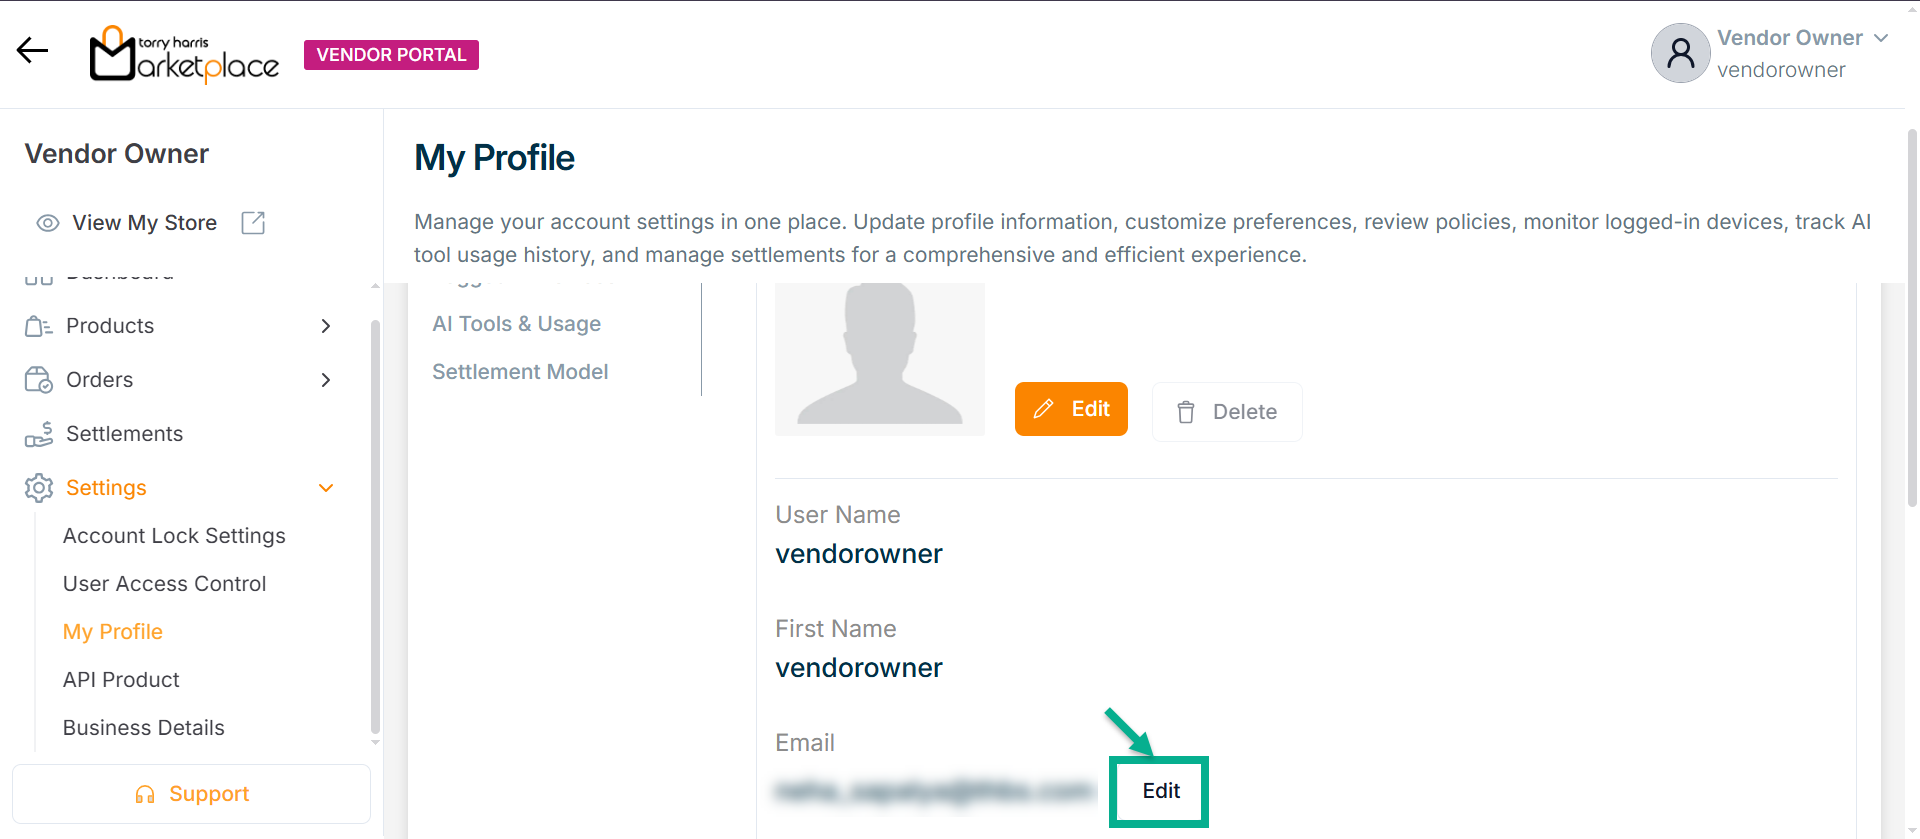The width and height of the screenshot is (1920, 839).
Task: Click the Settings gear icon
Action: (38, 488)
